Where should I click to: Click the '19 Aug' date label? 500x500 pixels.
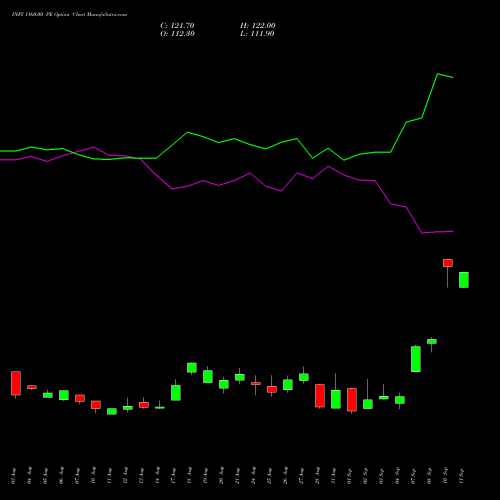click(206, 476)
